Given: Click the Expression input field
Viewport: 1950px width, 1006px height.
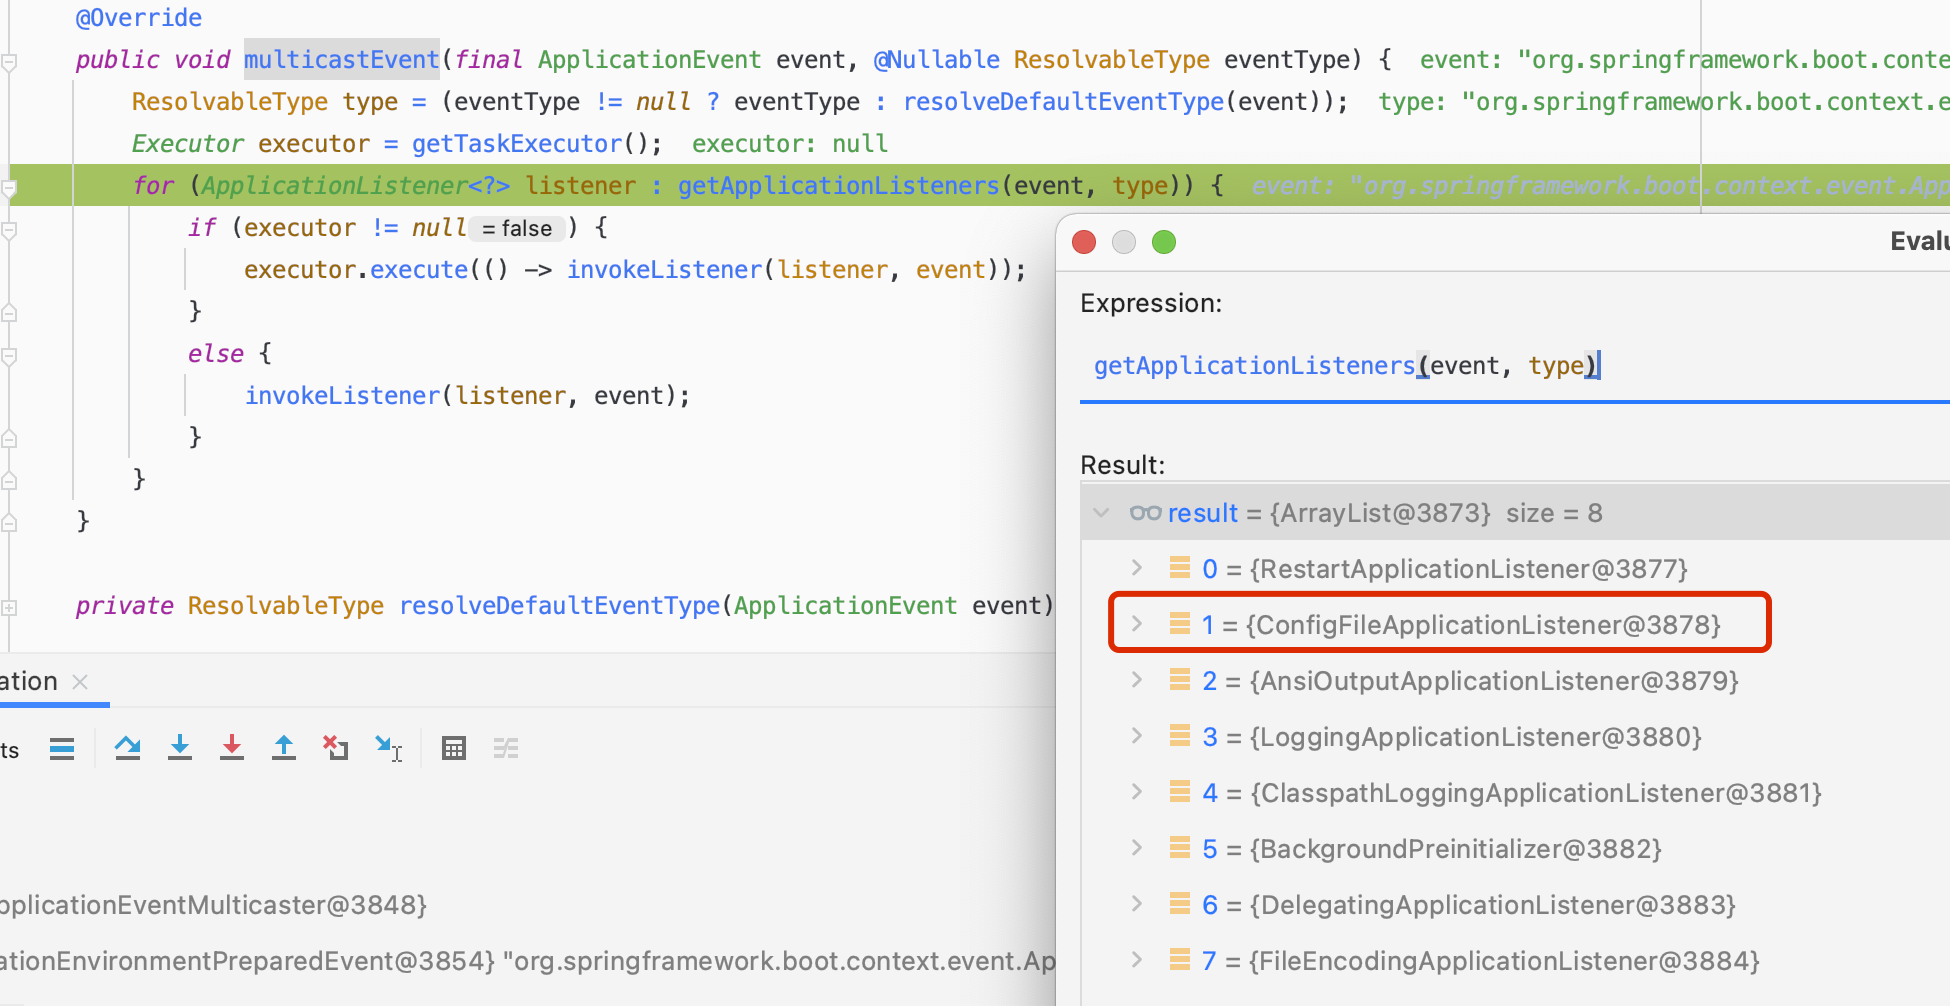Looking at the screenshot, I should [x=1515, y=366].
